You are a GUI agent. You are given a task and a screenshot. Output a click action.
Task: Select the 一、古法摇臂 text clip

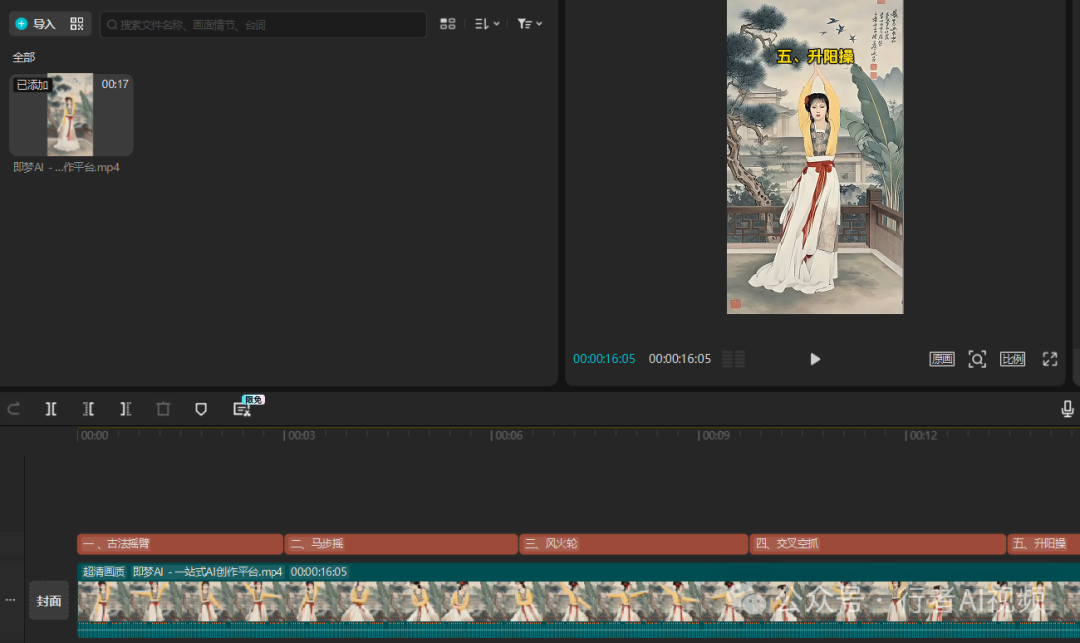[x=180, y=544]
